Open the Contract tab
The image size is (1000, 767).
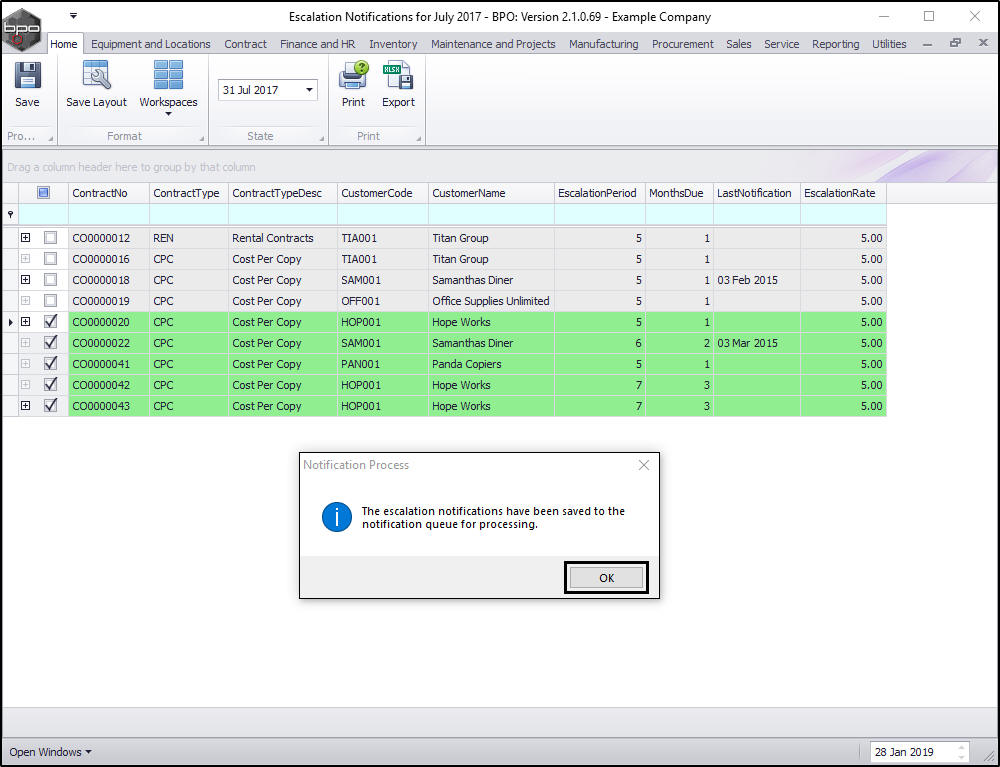coord(246,44)
